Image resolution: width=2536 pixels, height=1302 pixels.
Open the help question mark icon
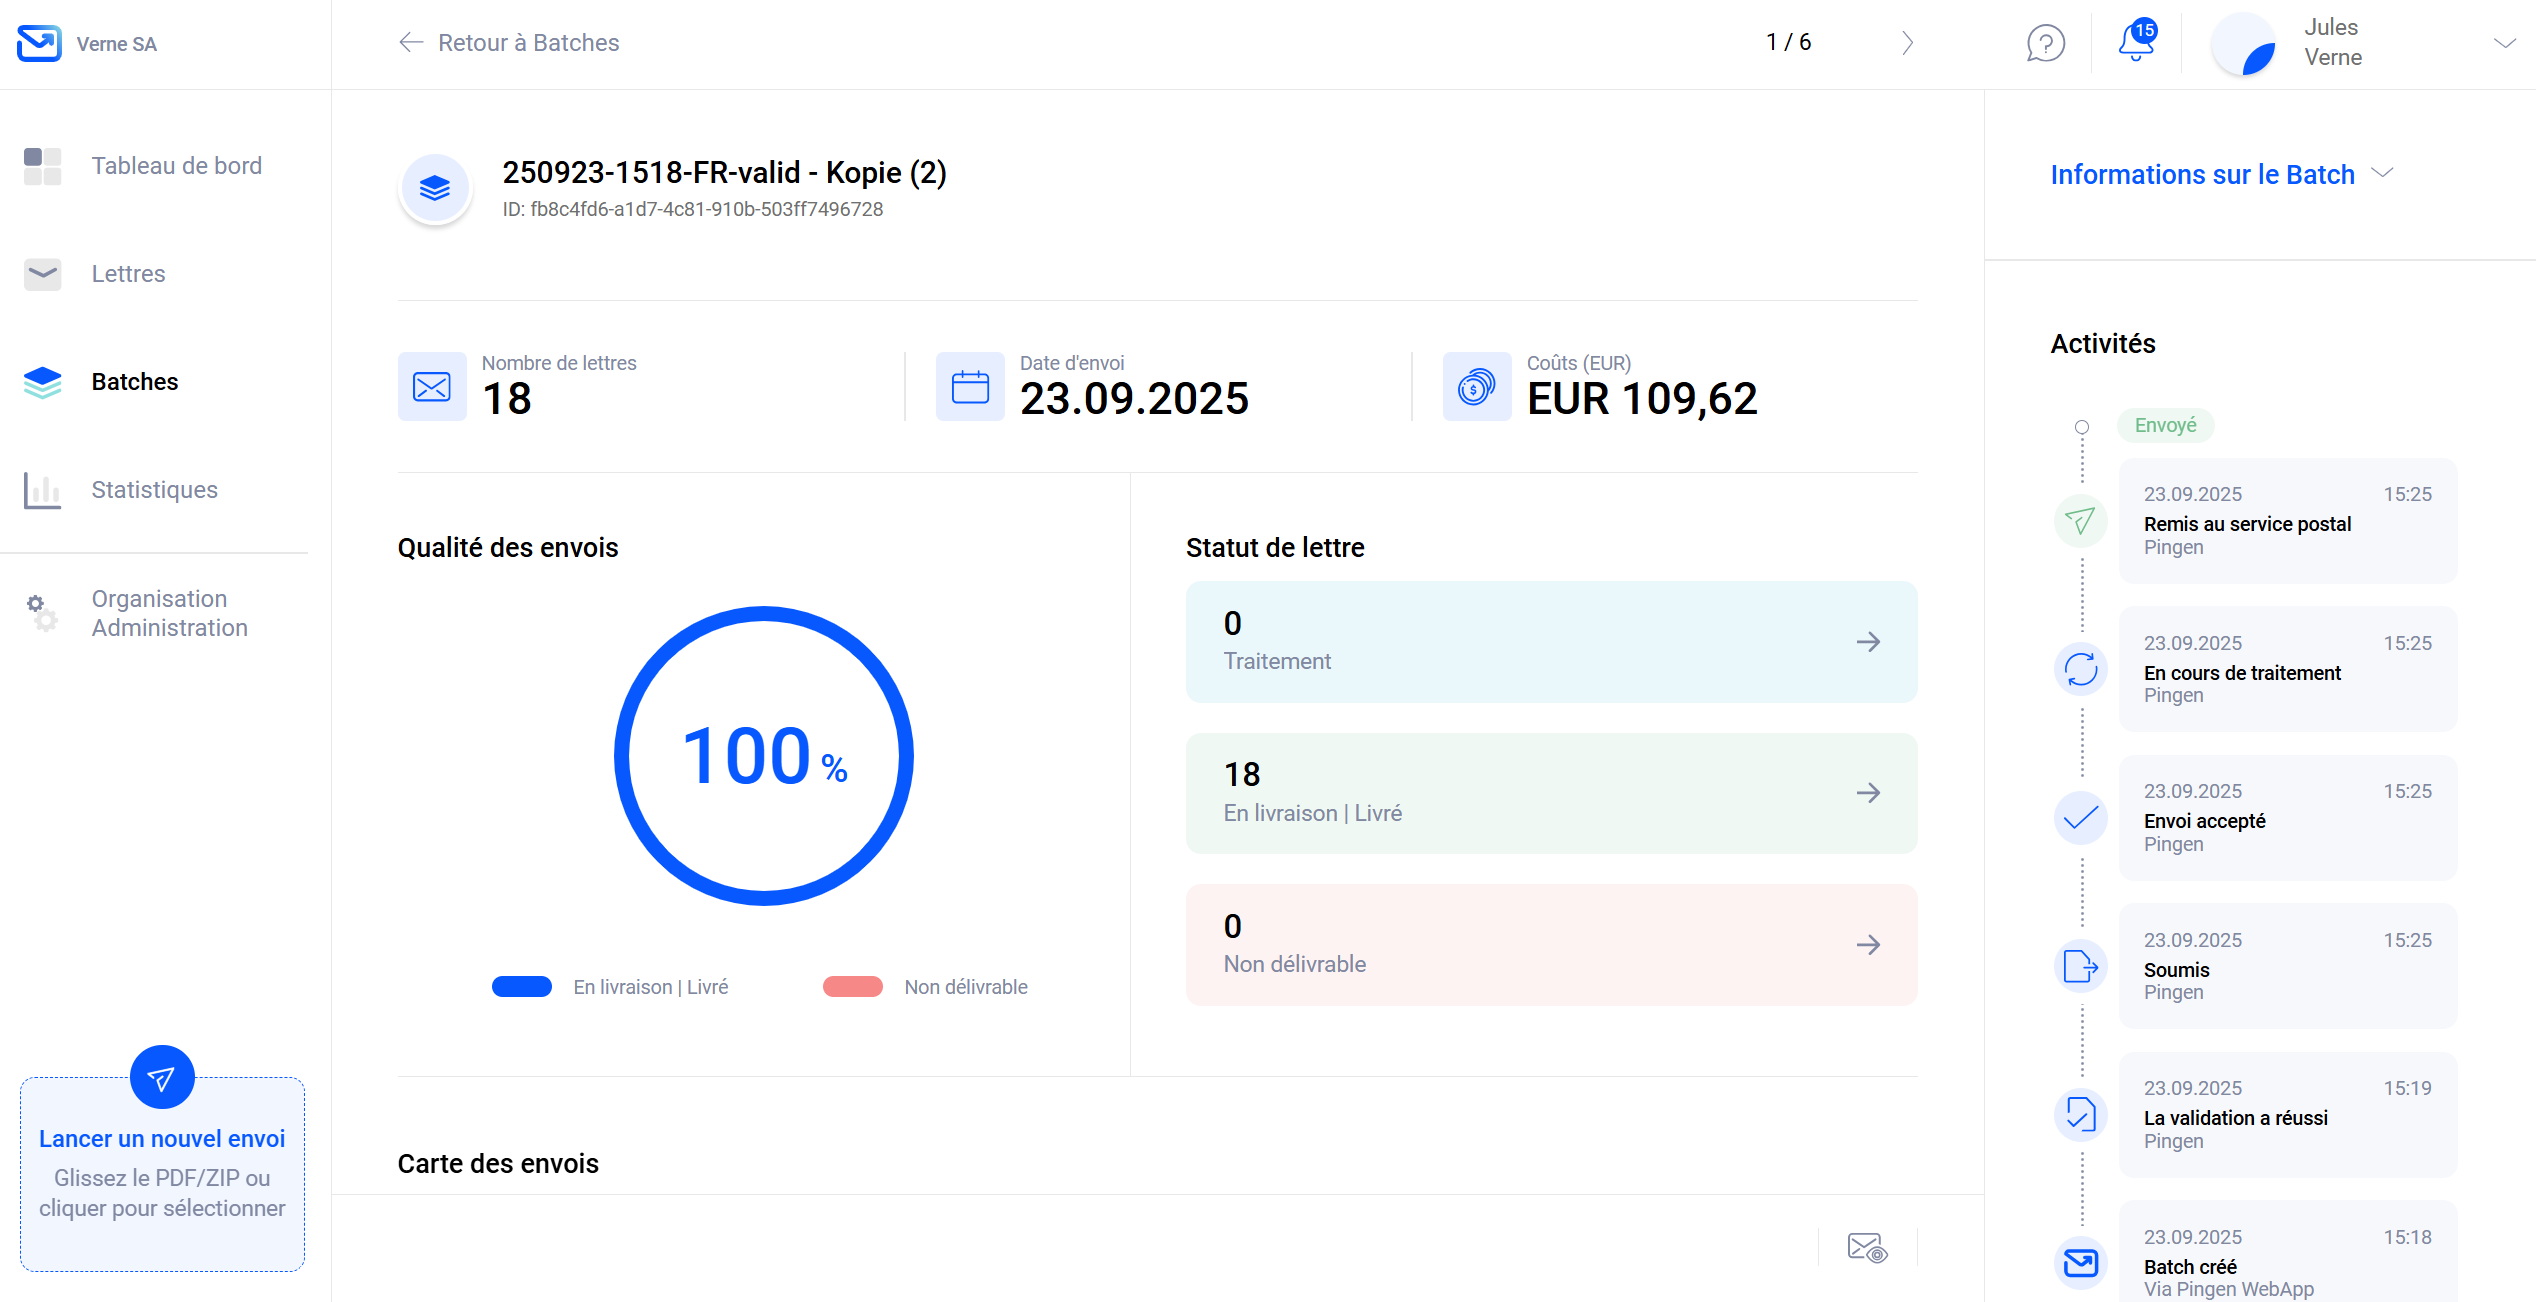coord(2045,43)
